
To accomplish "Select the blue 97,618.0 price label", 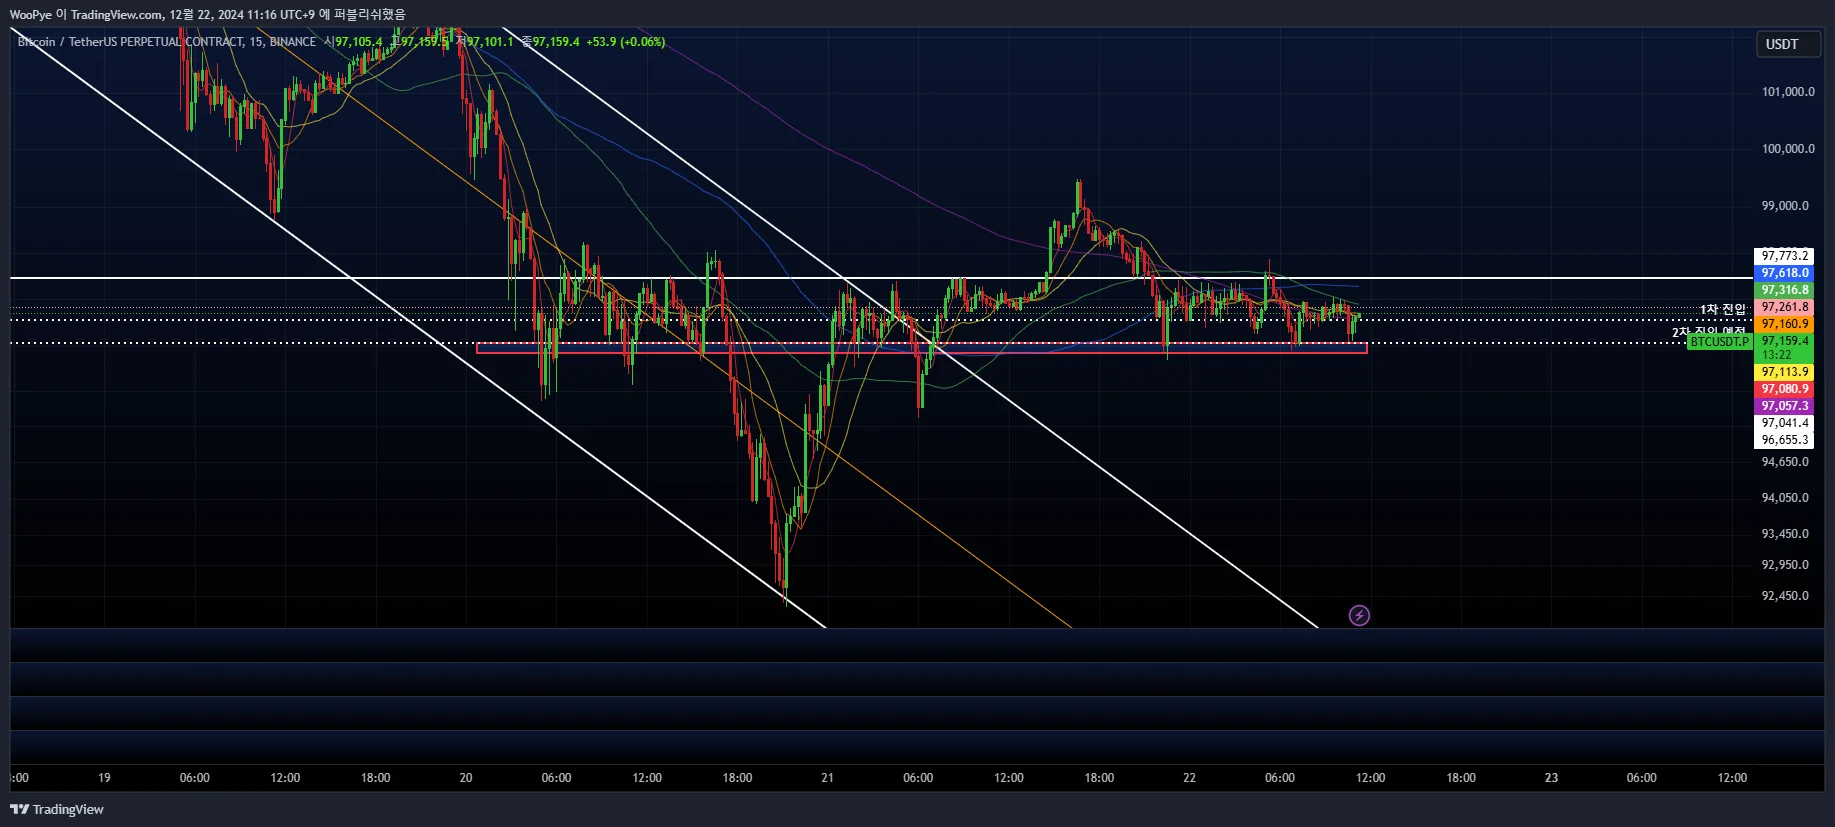I will (1784, 273).
